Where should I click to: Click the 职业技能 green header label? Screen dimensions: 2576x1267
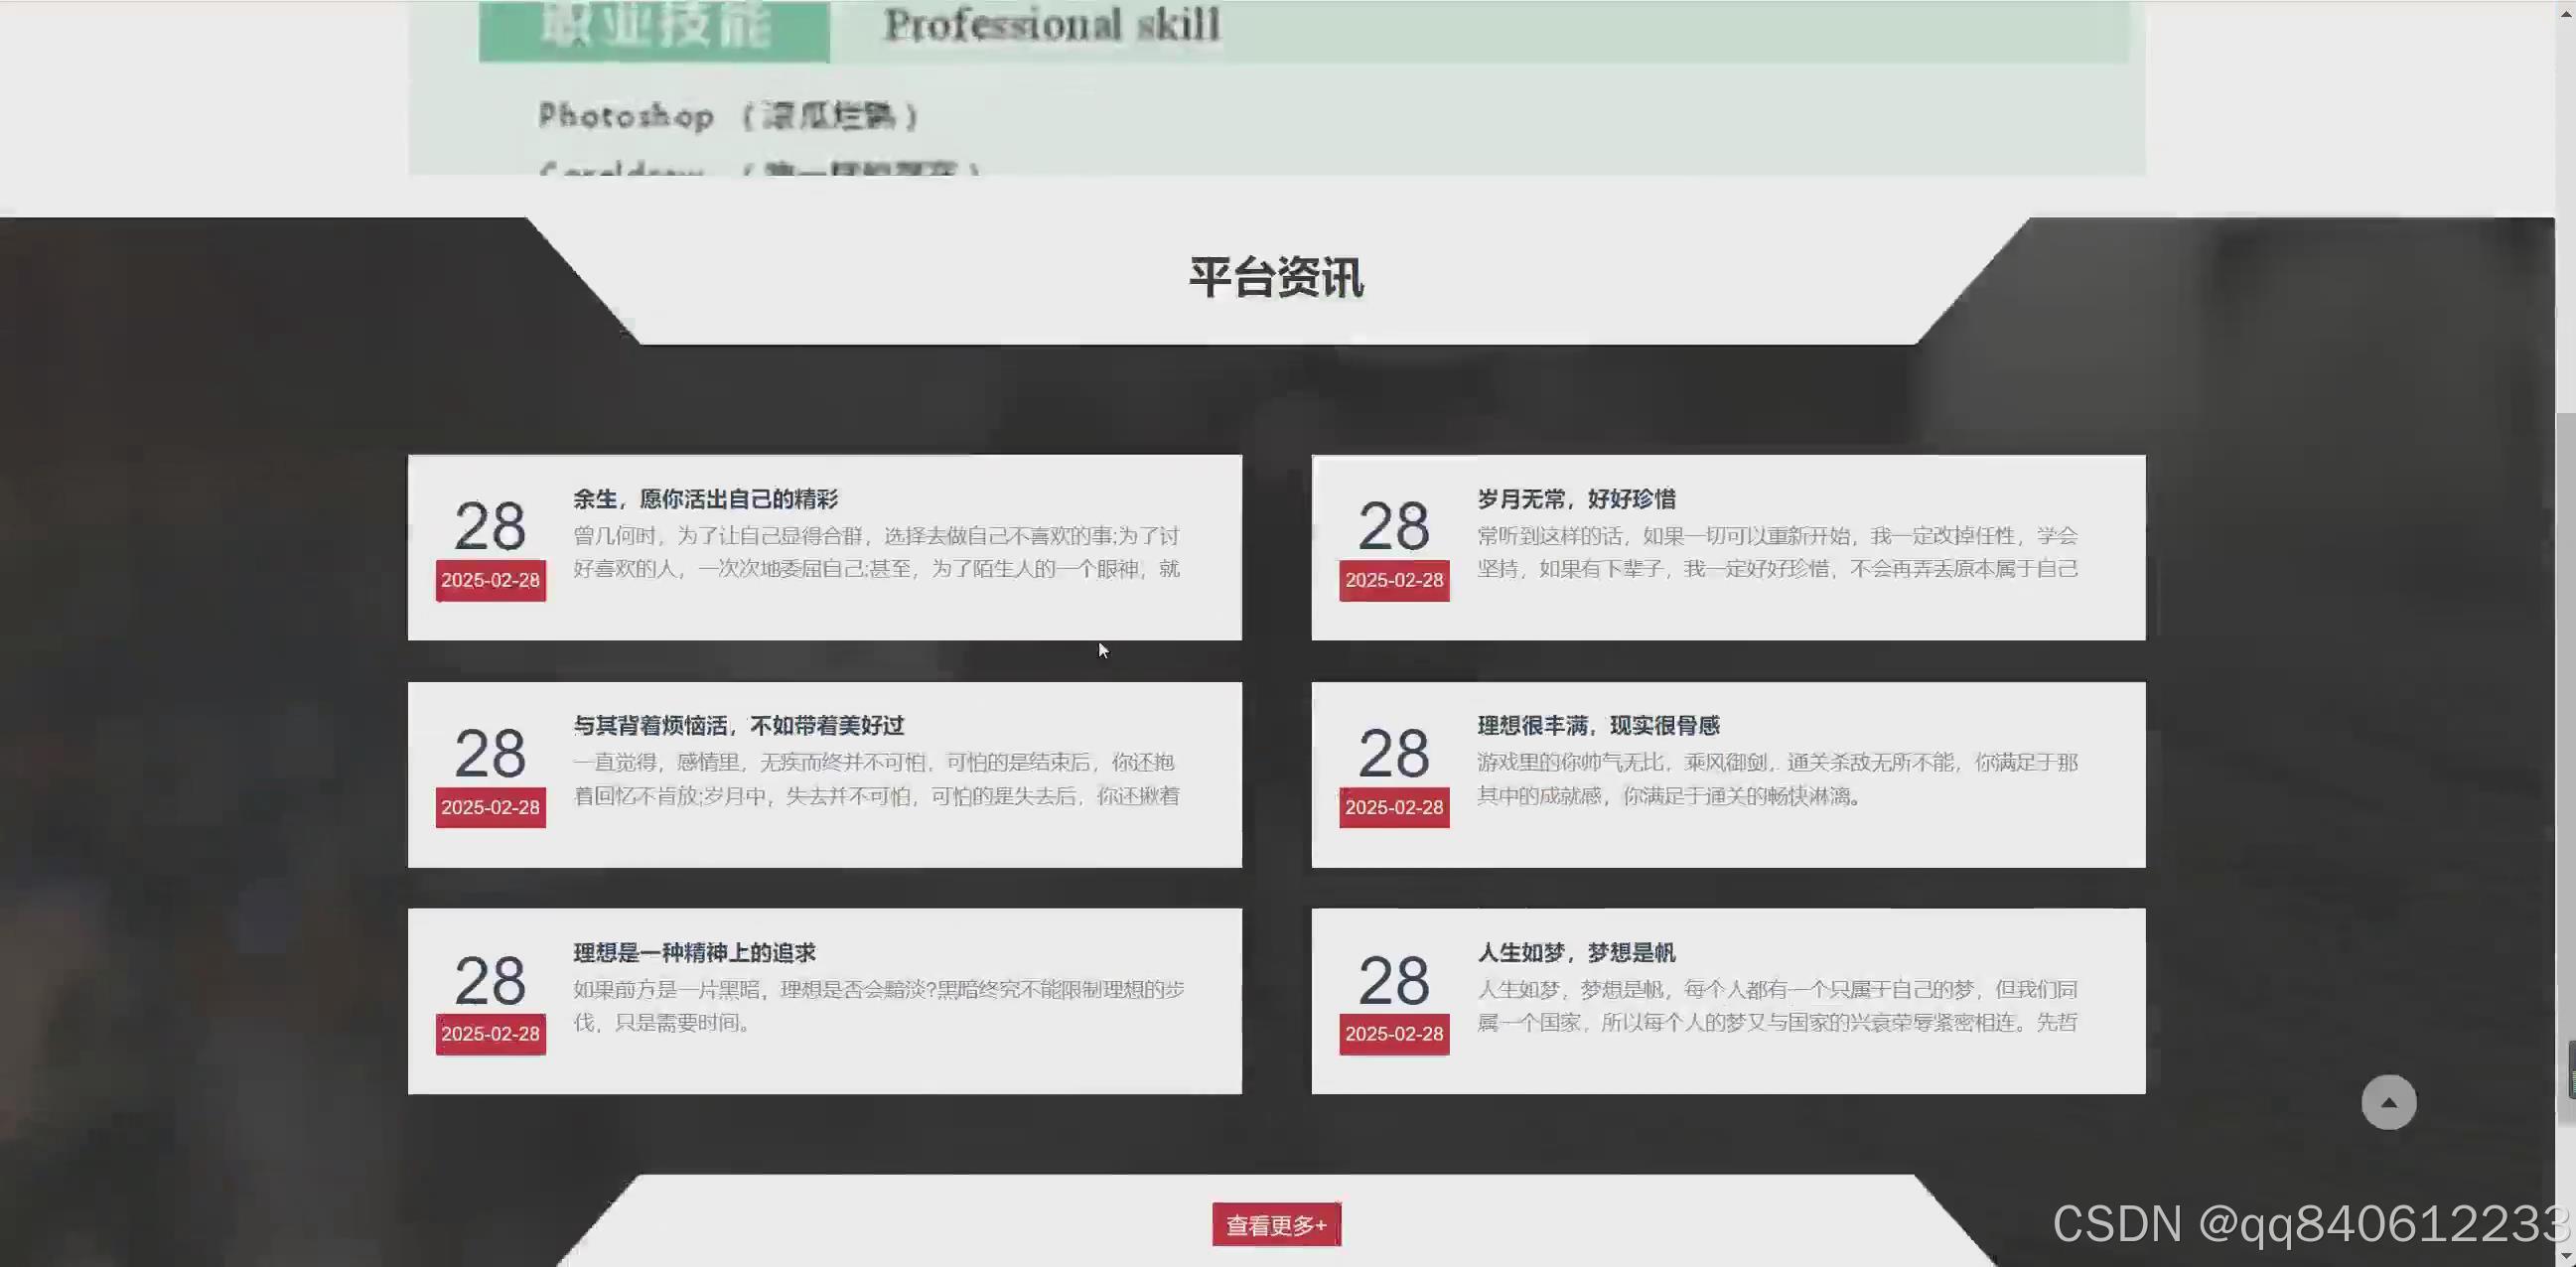point(654,25)
